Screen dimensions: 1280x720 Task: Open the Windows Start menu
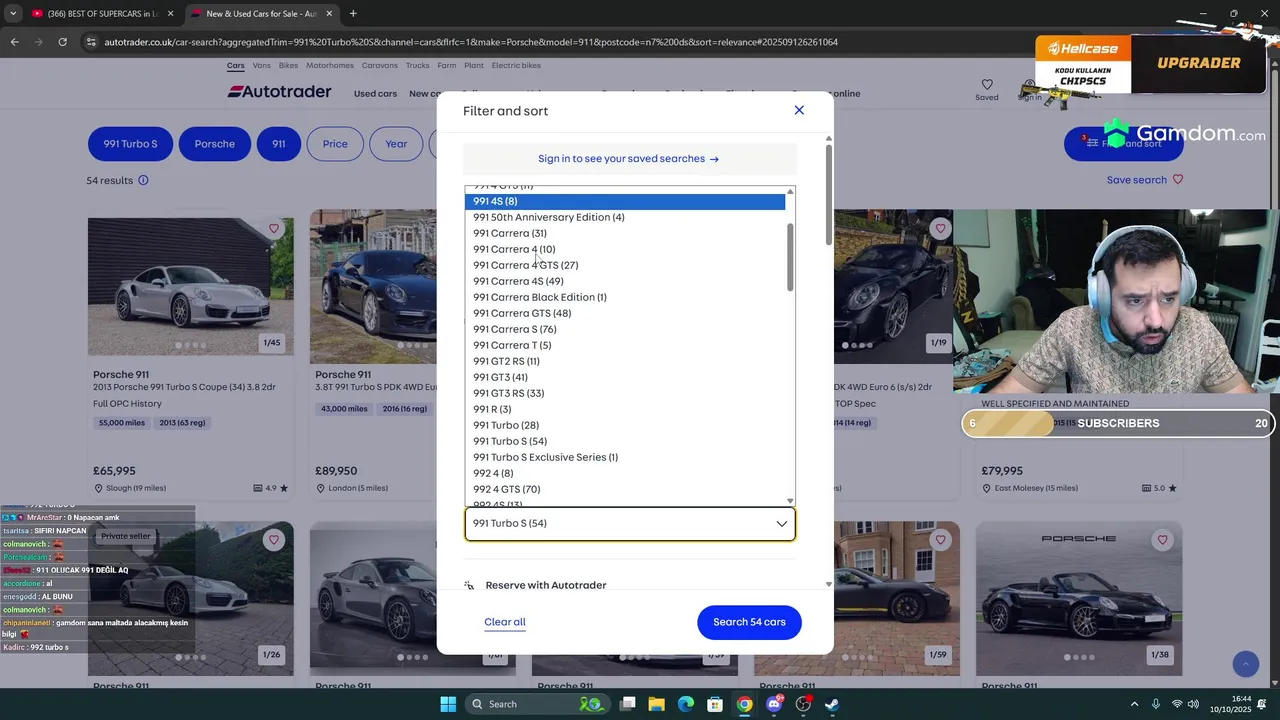tap(448, 704)
